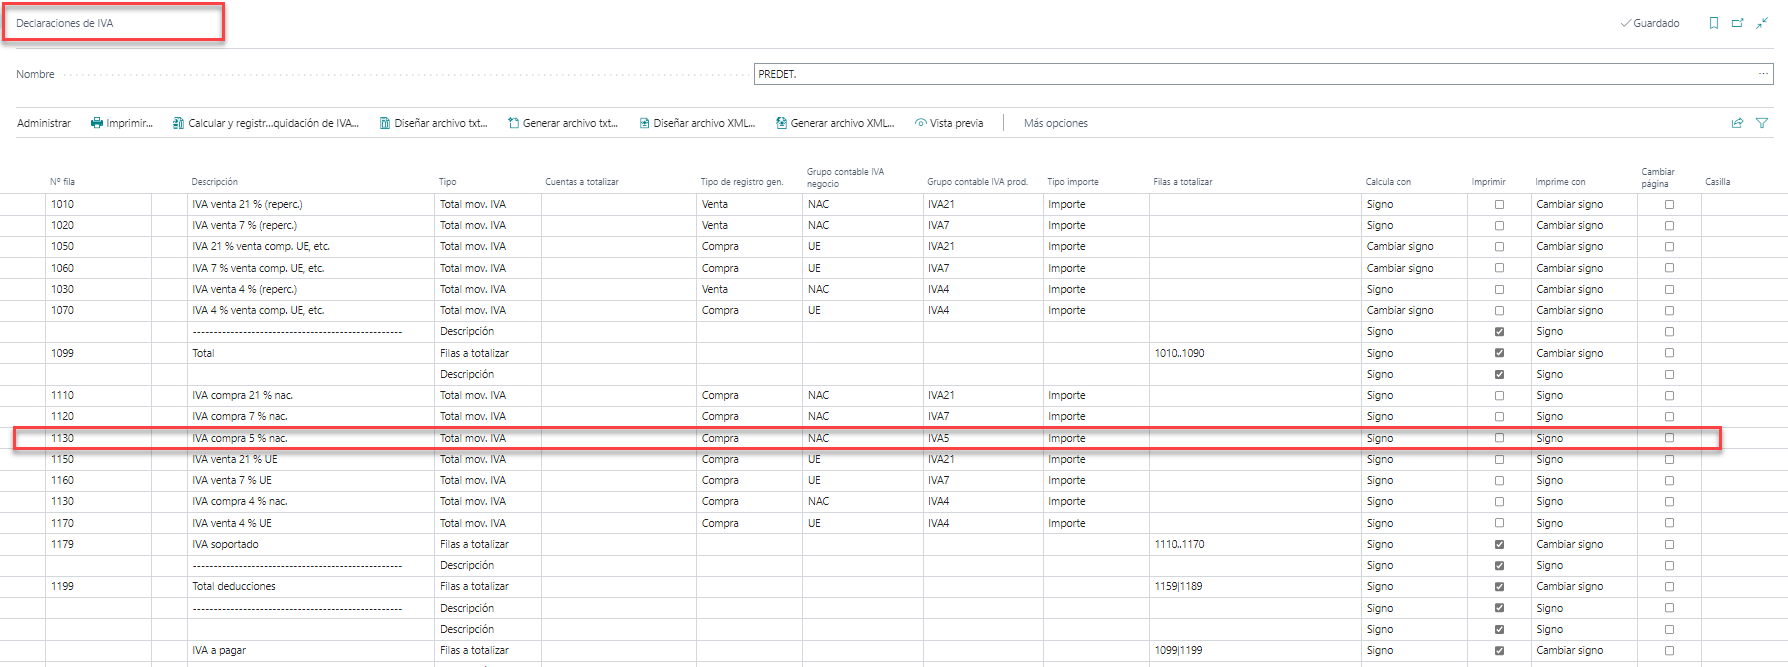Click Generar archivo XML action
The height and width of the screenshot is (667, 1788).
[x=835, y=123]
